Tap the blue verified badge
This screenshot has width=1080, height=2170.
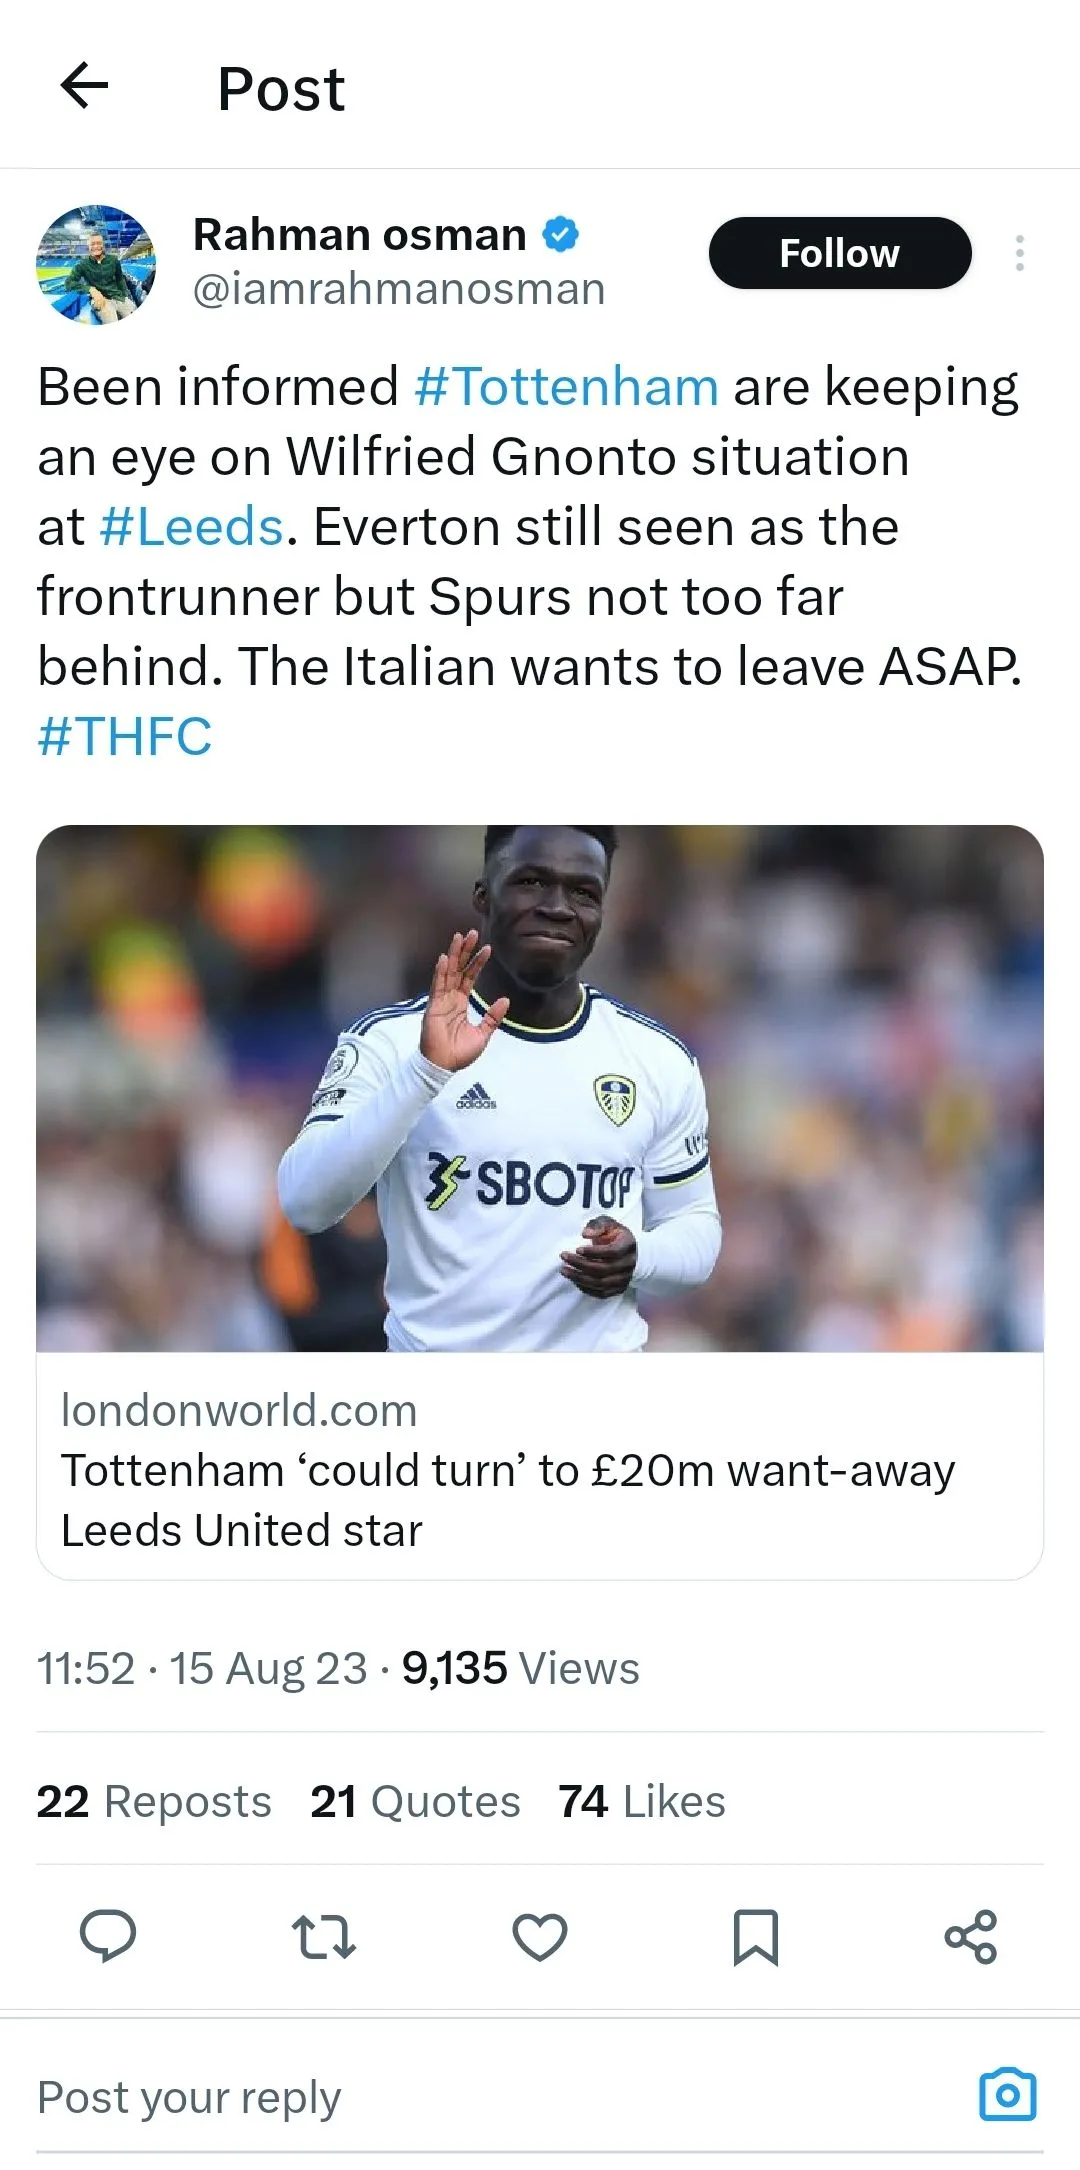(x=561, y=235)
